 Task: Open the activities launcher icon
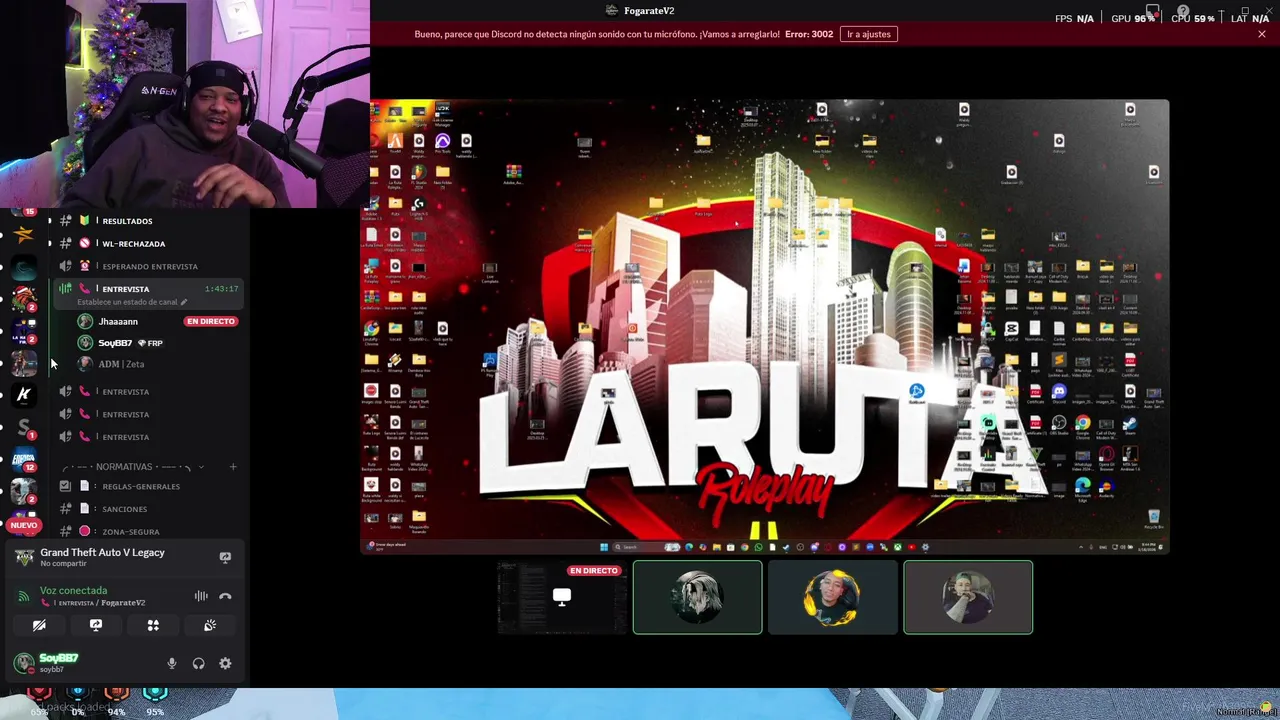[x=153, y=625]
